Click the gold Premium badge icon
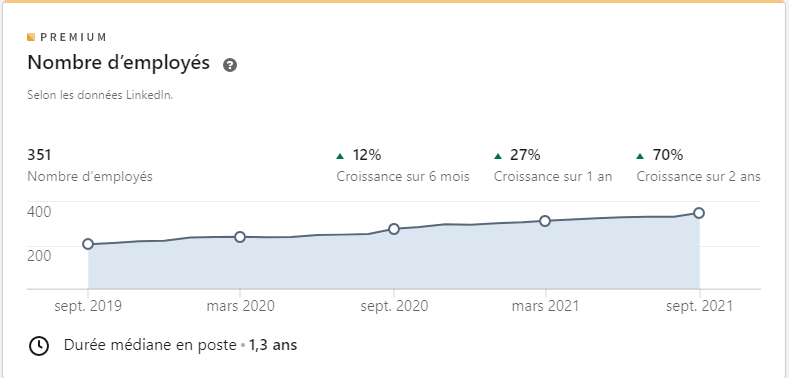Viewport: 789px width, 378px height. pos(31,37)
